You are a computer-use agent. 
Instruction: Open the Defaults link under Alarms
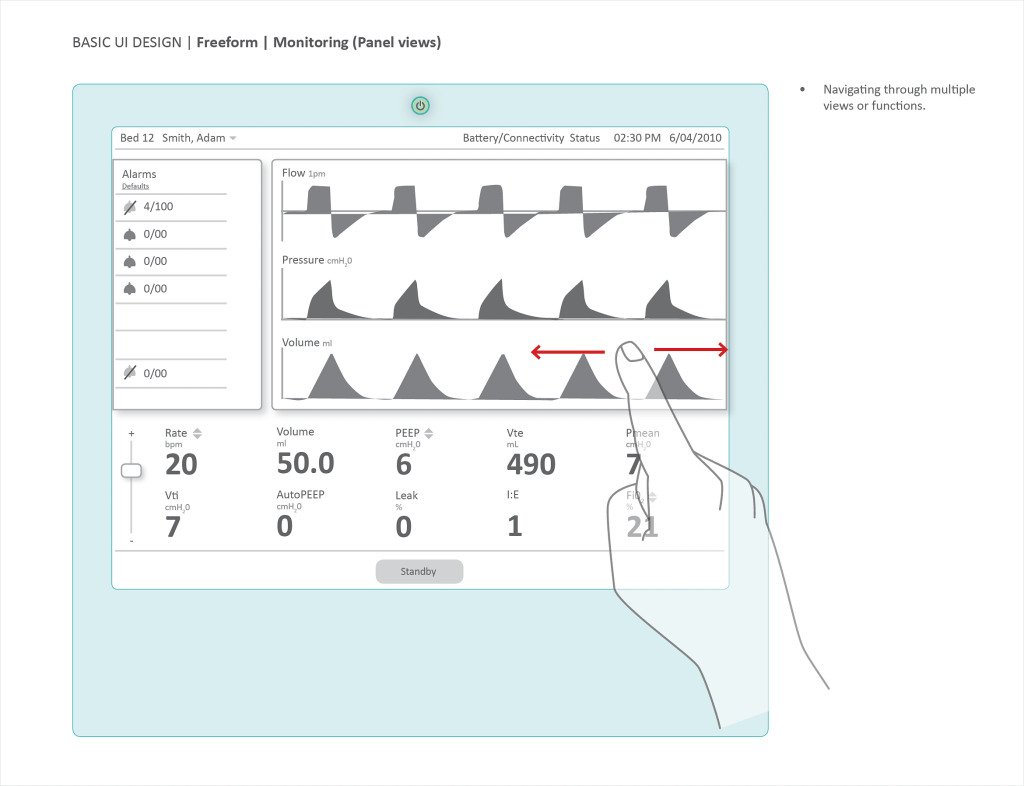point(135,186)
